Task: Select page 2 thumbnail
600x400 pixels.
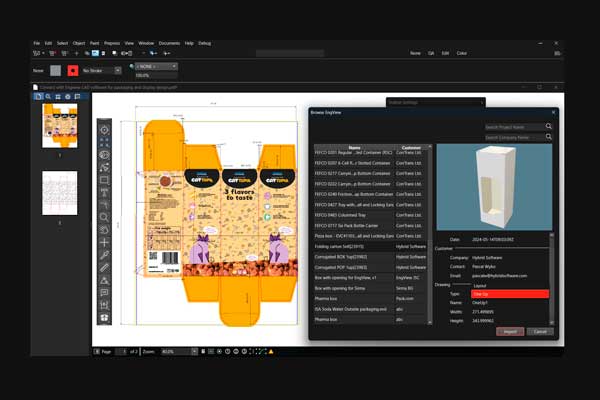Action: click(60, 193)
